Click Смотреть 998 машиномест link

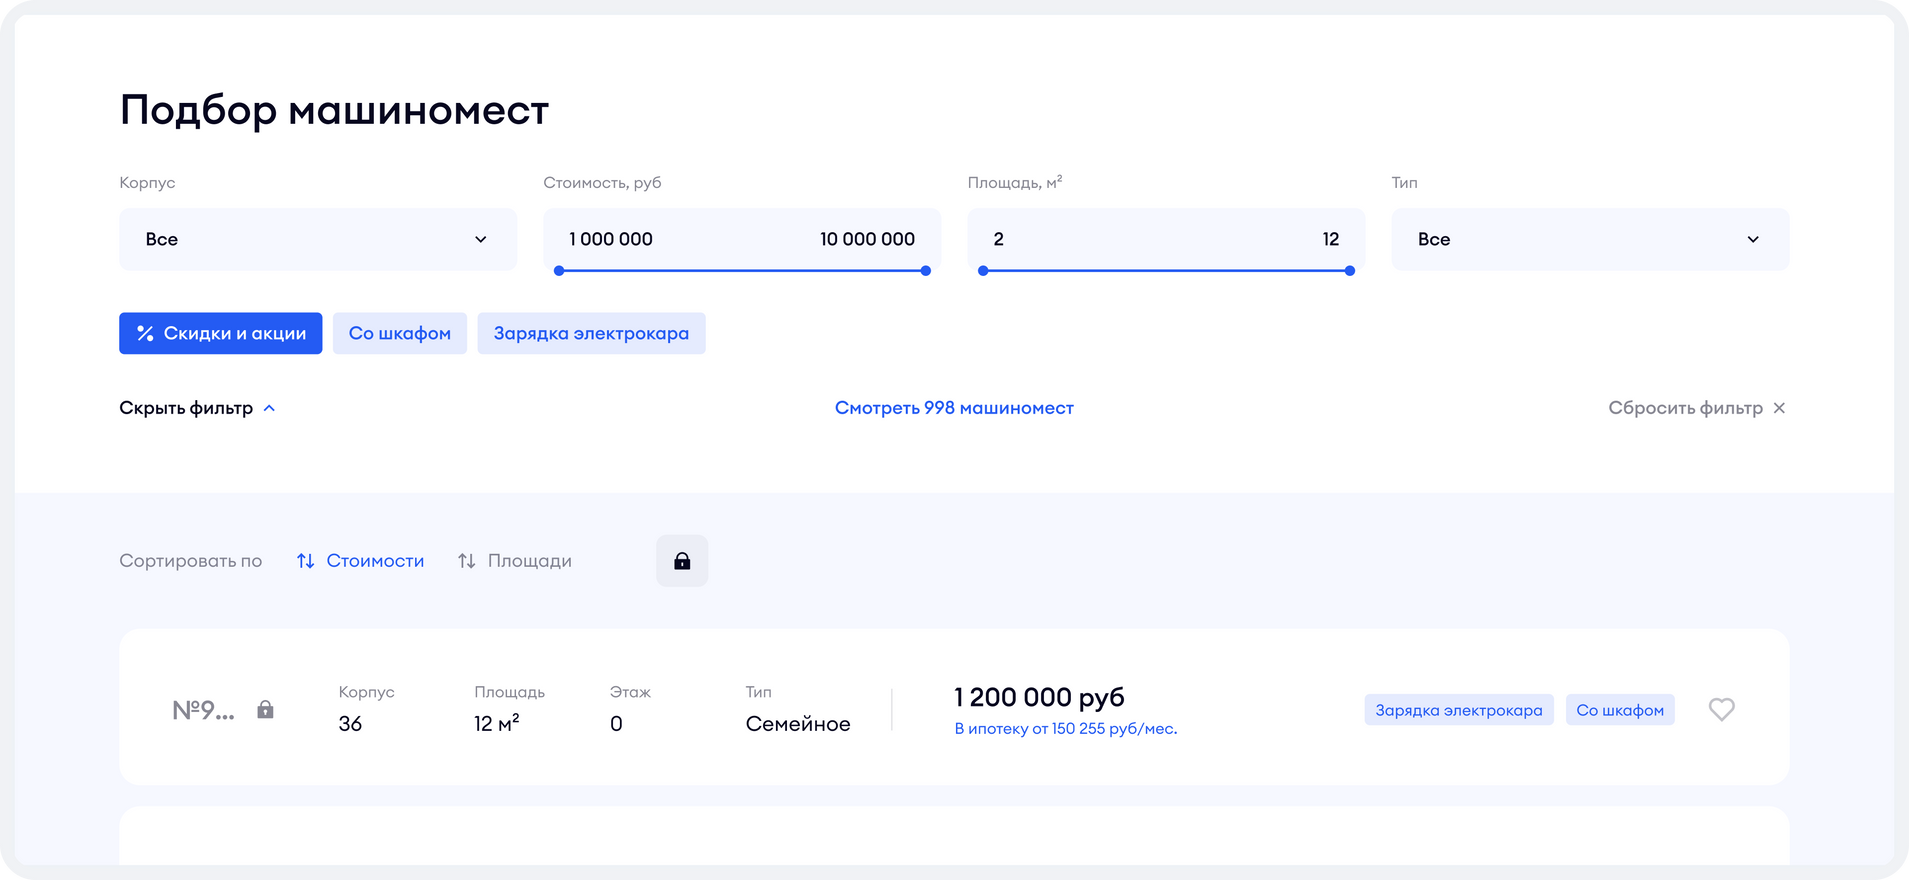pos(954,408)
